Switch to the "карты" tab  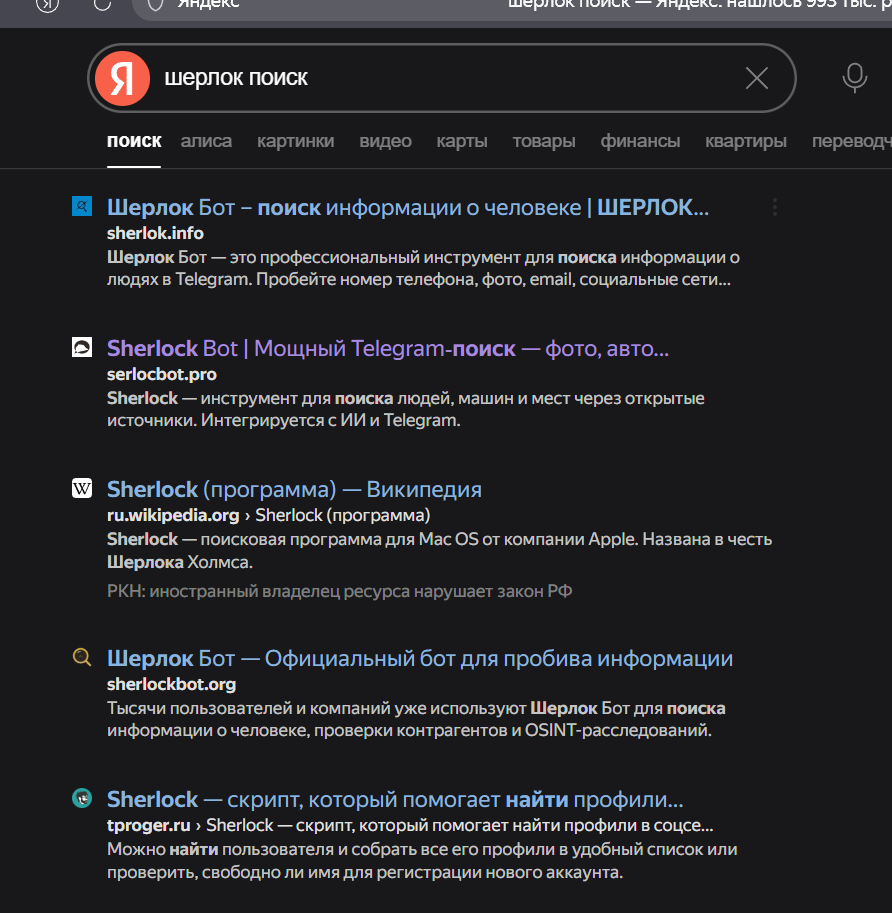[x=462, y=141]
